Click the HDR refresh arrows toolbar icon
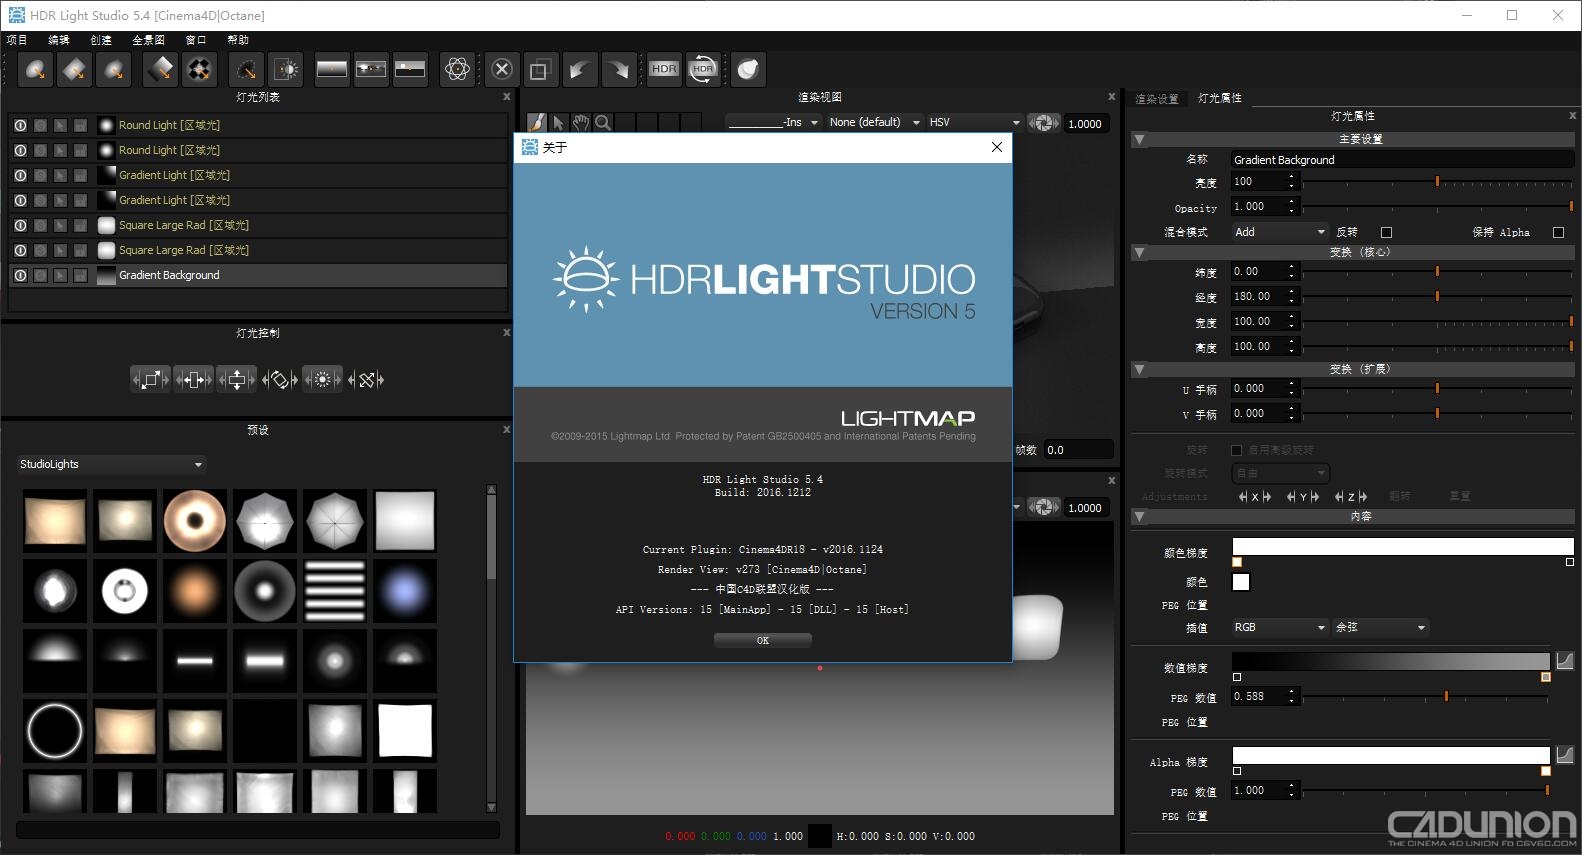 tap(704, 69)
